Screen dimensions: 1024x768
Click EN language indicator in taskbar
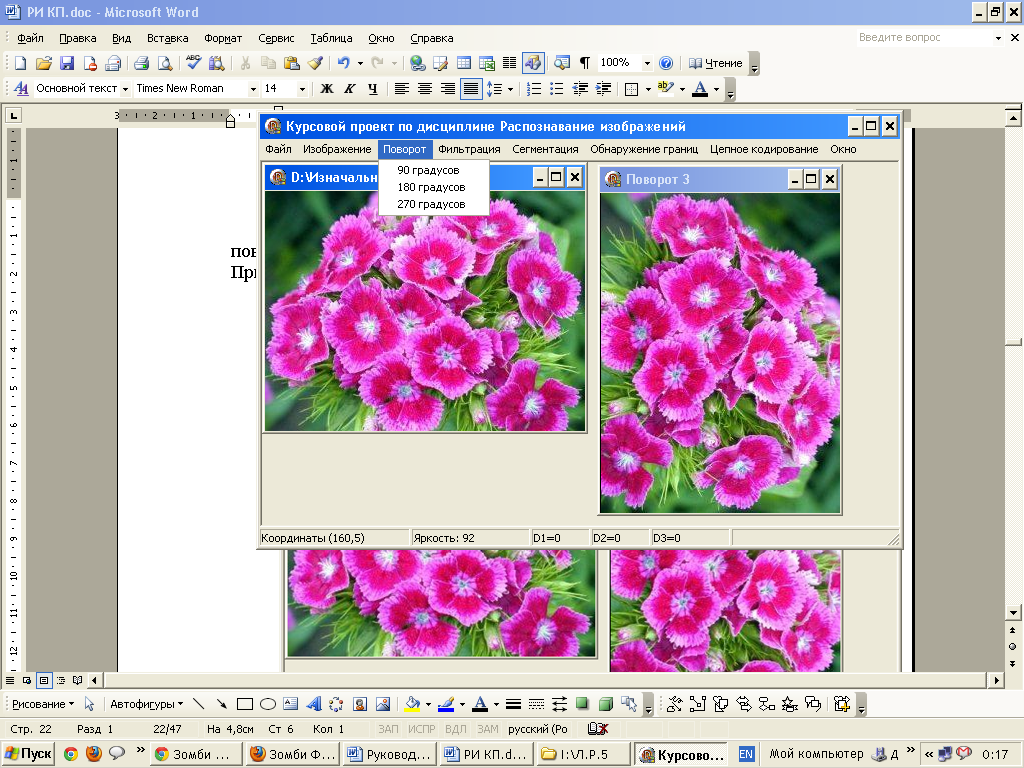tap(745, 754)
